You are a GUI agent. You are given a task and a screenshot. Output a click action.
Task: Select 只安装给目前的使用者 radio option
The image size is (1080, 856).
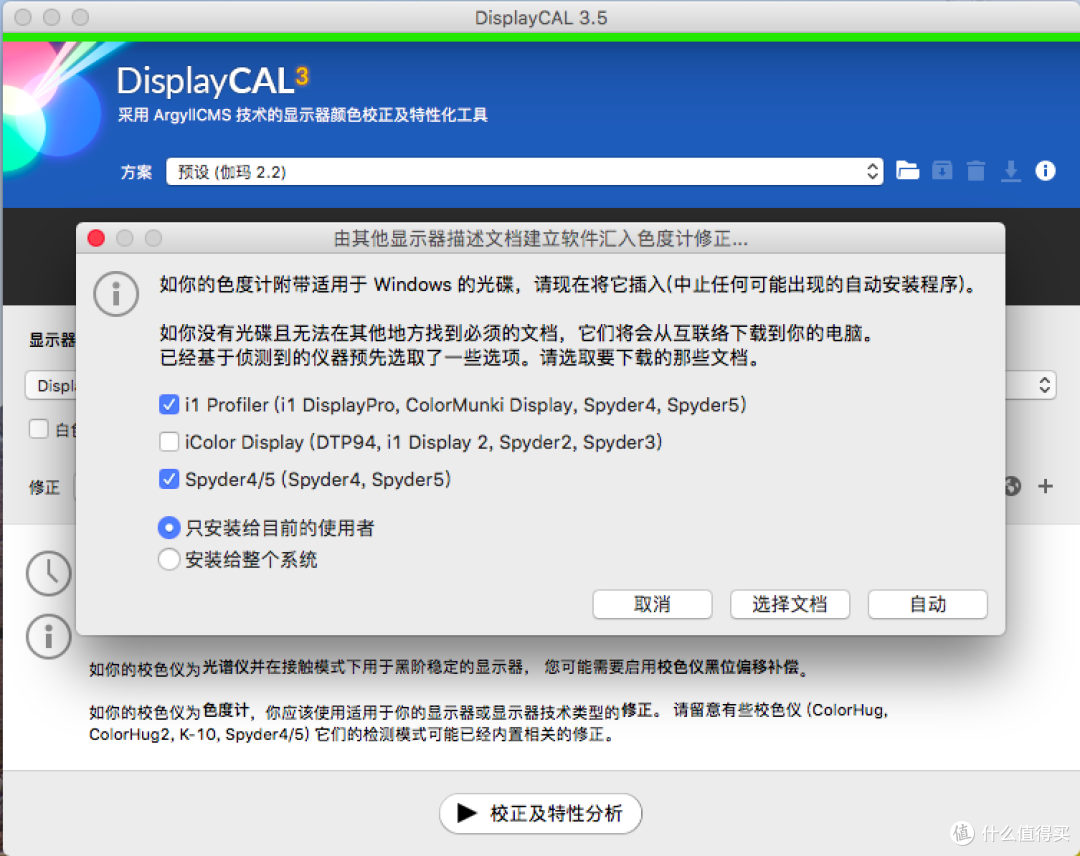click(x=169, y=528)
